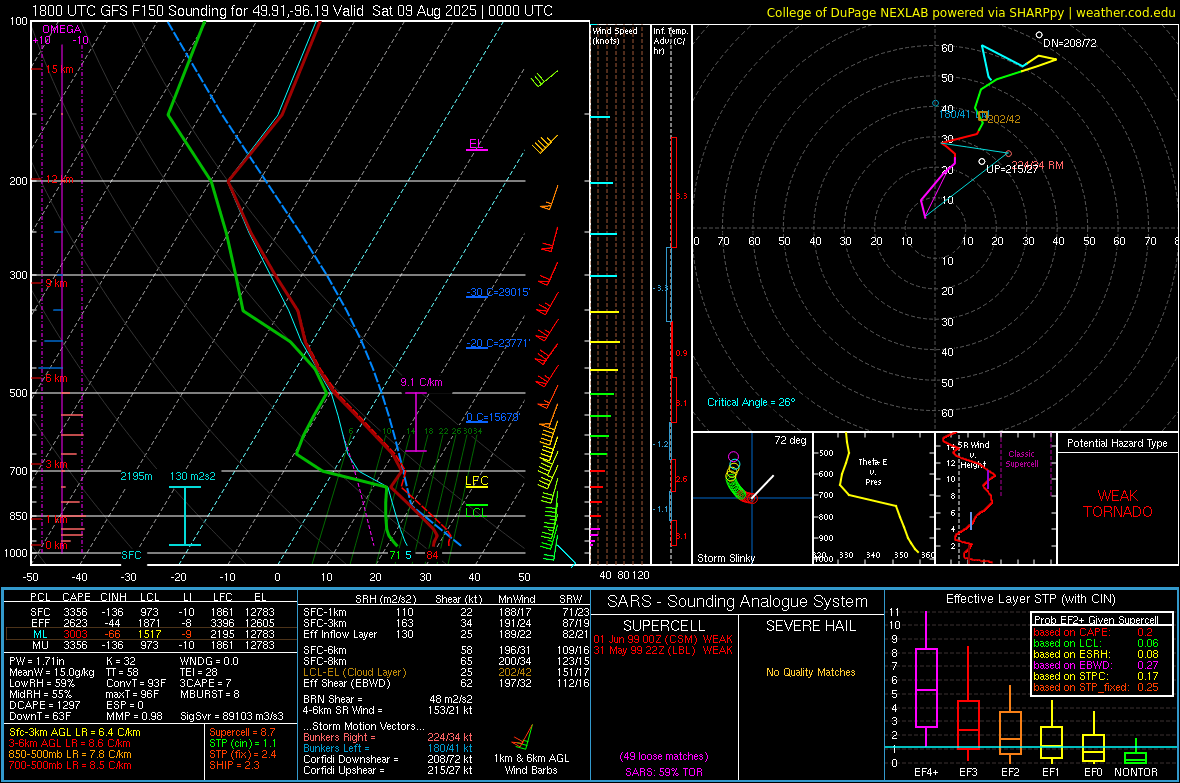Click the weather.cod.edu NEXLAB credit text
Image resolution: width=1180 pixels, height=783 pixels.
coord(970,12)
